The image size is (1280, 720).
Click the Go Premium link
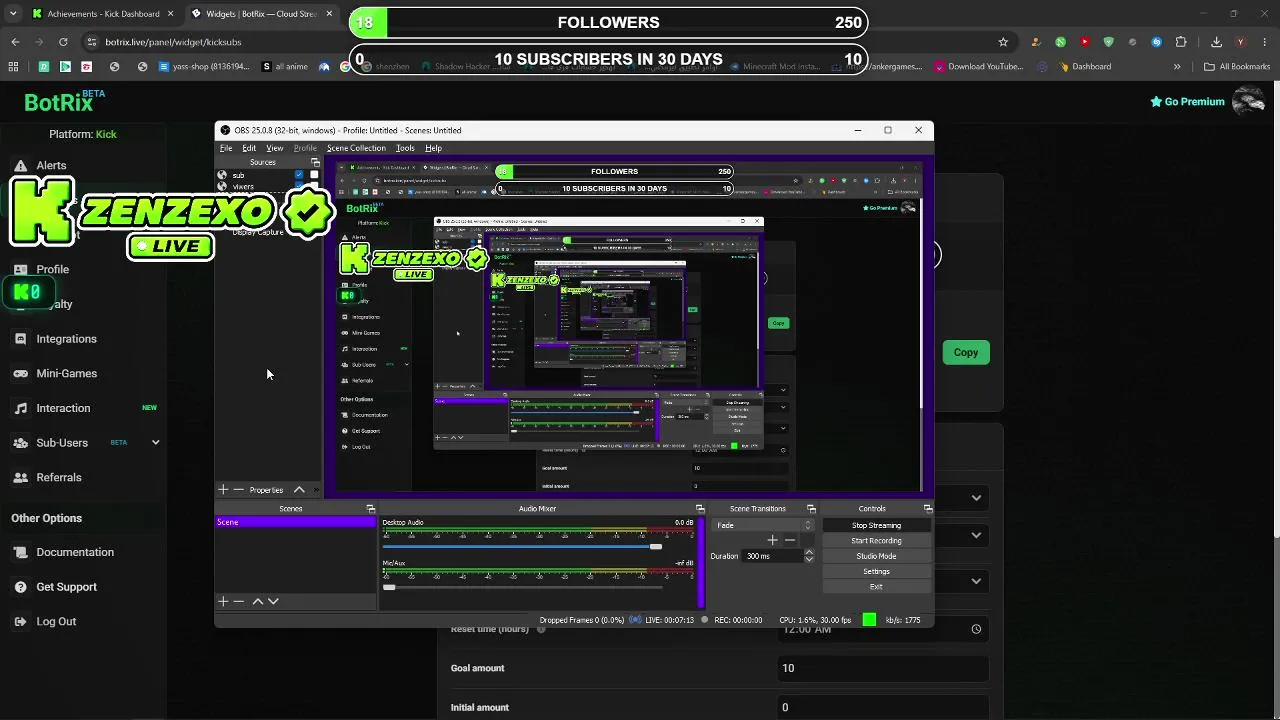coord(1187,101)
